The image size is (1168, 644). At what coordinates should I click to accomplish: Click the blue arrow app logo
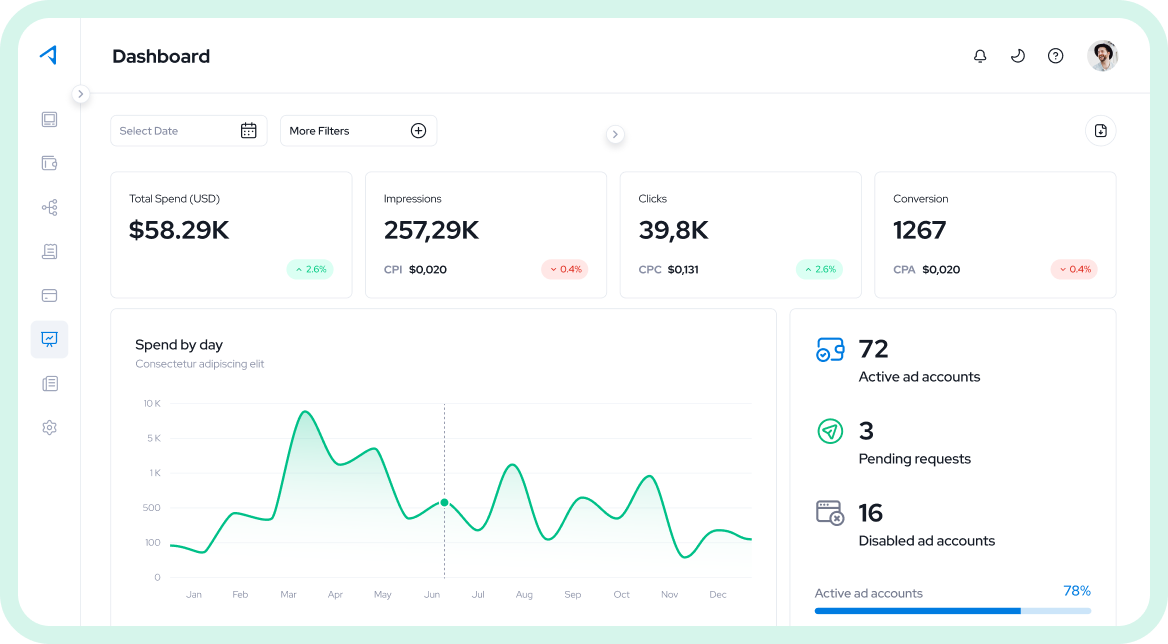48,55
